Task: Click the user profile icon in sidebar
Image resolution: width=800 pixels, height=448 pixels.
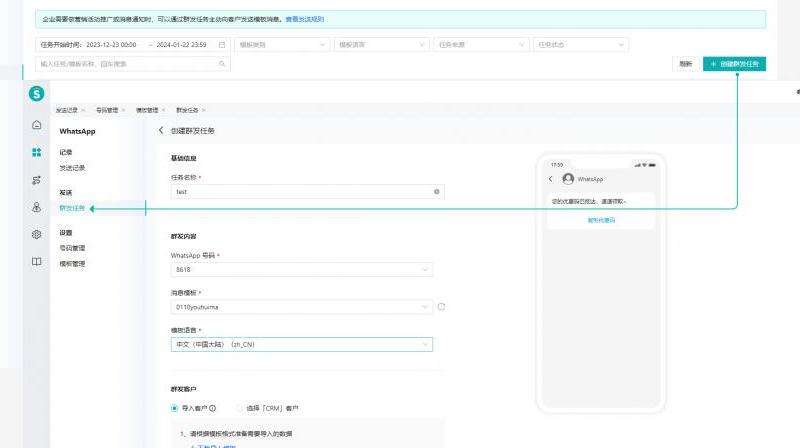Action: (x=37, y=207)
